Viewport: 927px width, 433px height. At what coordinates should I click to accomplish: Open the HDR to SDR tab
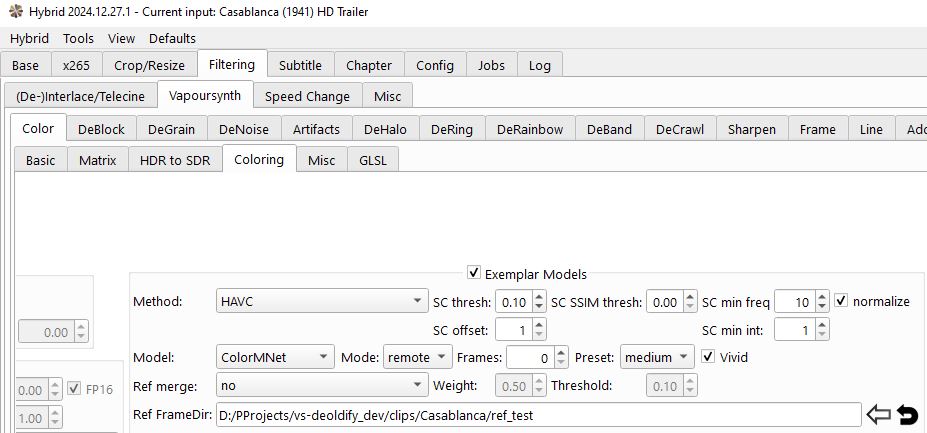[x=175, y=160]
